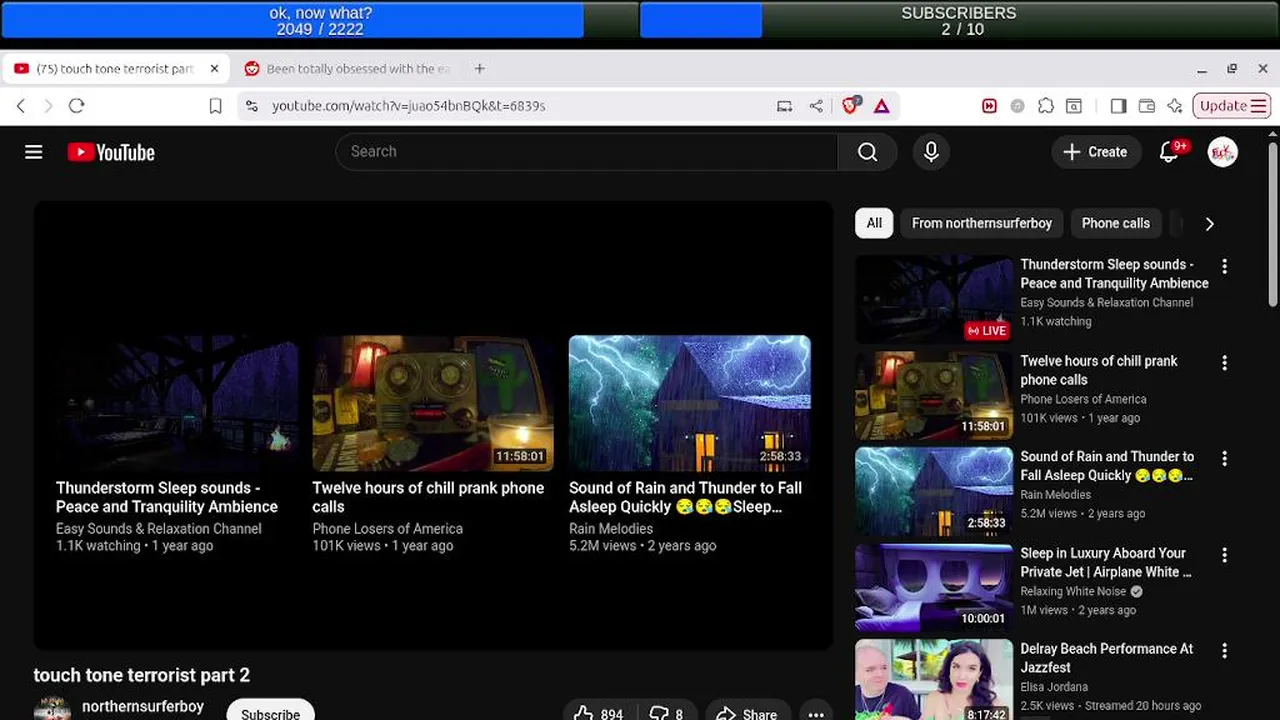Click the ok, now what? 2049 / 2222 bar
The image size is (1280, 720).
tap(320, 21)
